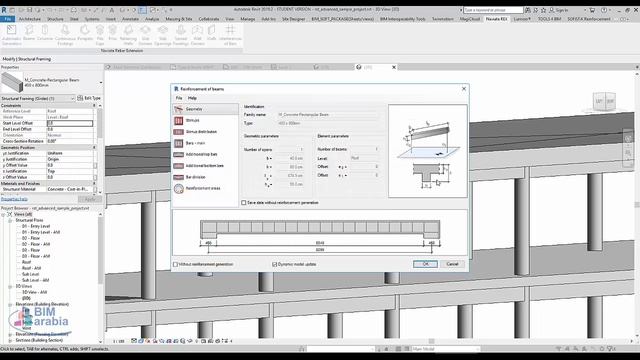Click the Retaining Walls ribbon tool
This screenshot has width=640, height=360.
tap(128, 34)
